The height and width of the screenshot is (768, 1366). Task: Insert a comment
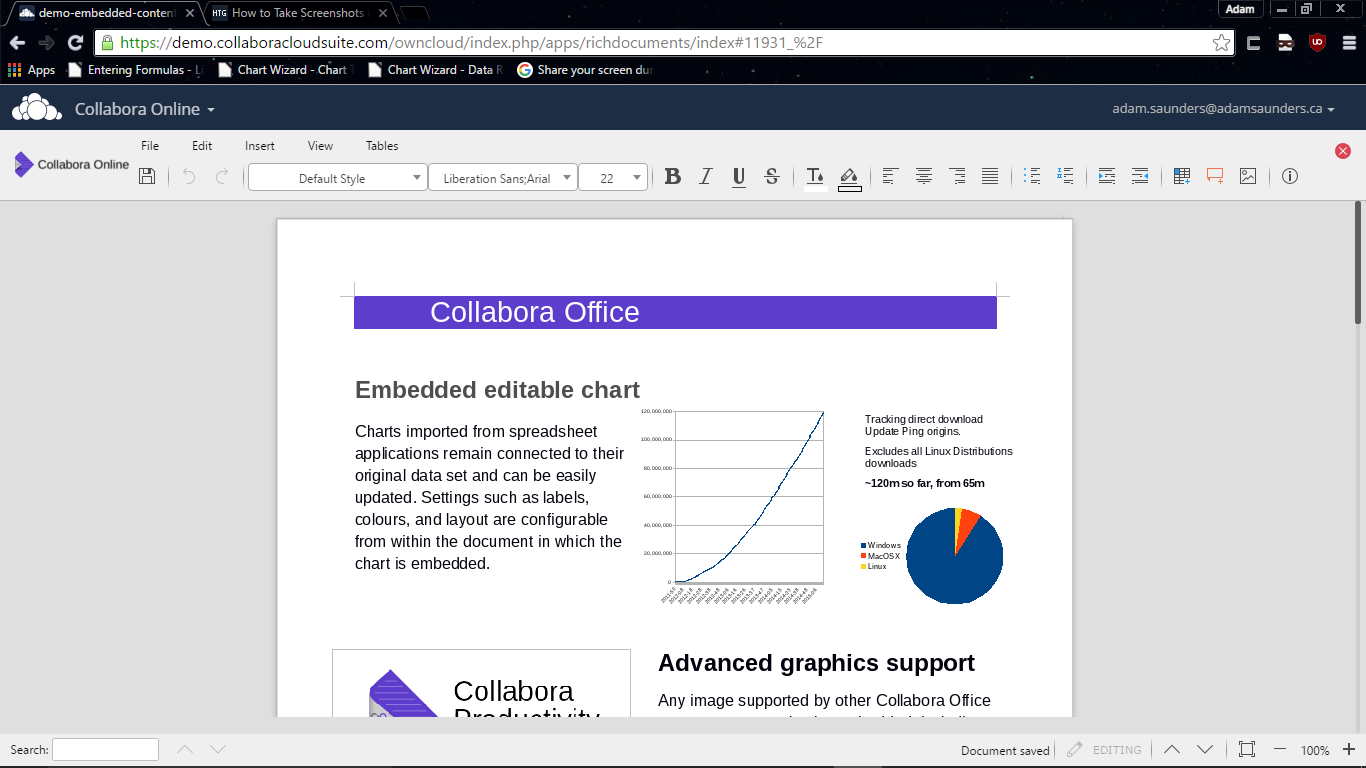click(1214, 176)
